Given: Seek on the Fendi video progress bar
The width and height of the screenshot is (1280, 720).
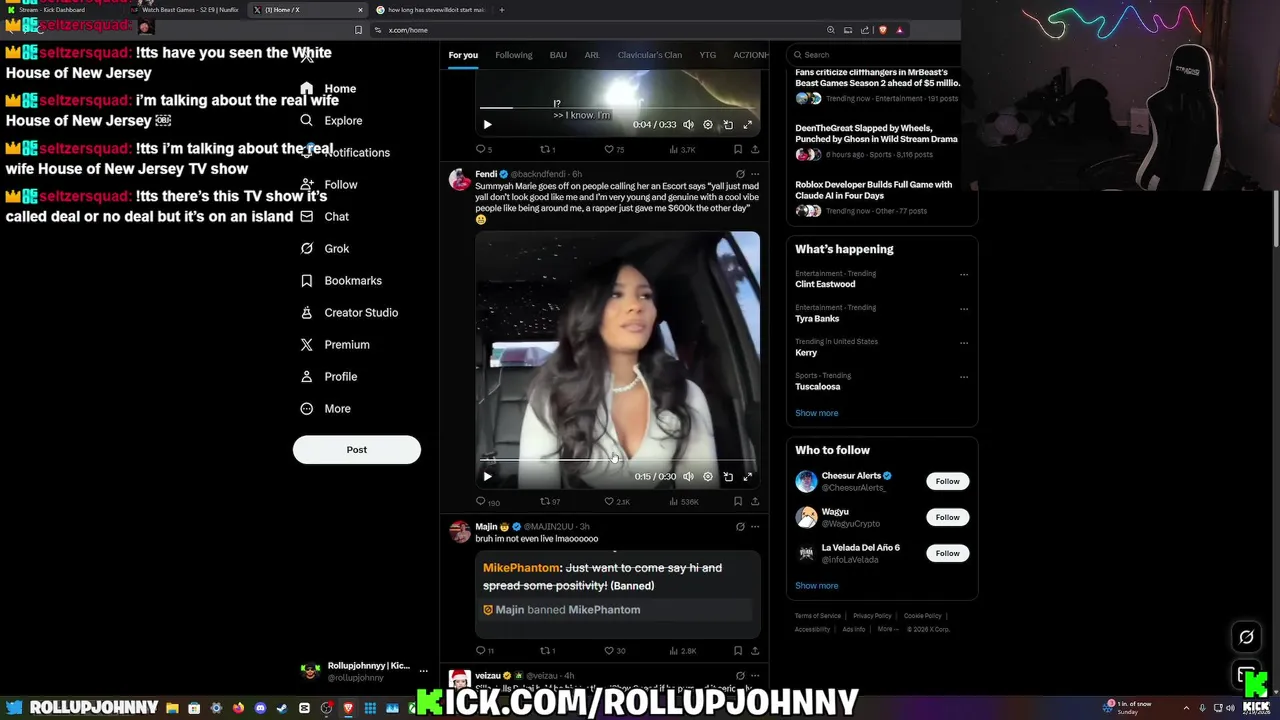Looking at the screenshot, I should click(x=617, y=460).
